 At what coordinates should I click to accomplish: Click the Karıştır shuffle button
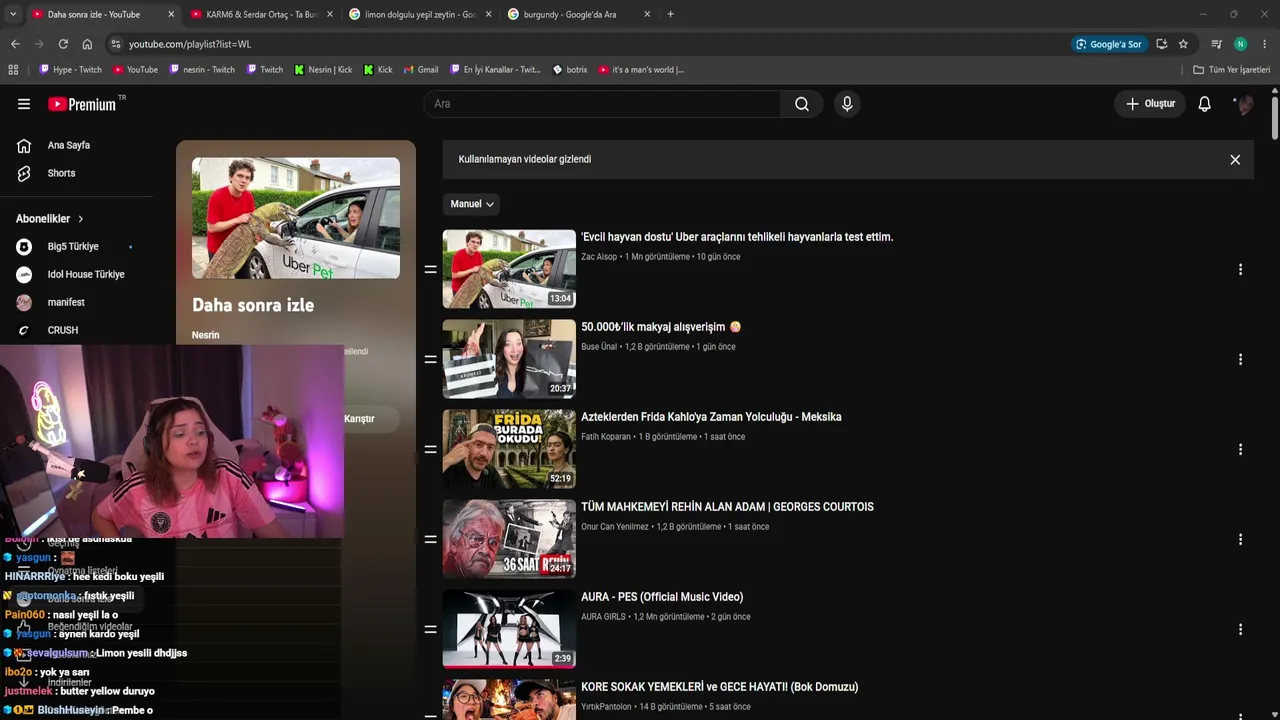click(359, 419)
